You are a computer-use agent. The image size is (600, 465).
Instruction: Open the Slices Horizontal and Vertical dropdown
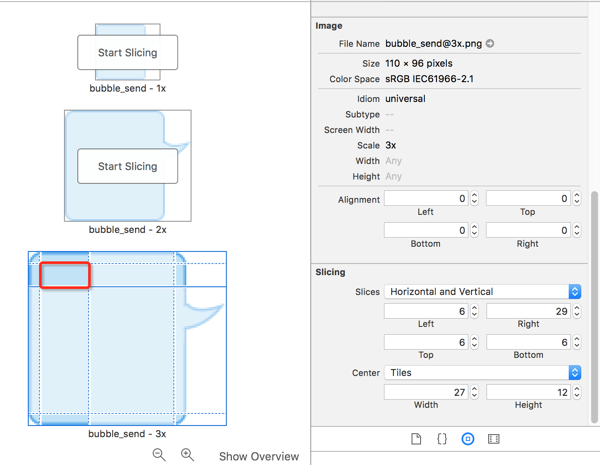click(483, 292)
